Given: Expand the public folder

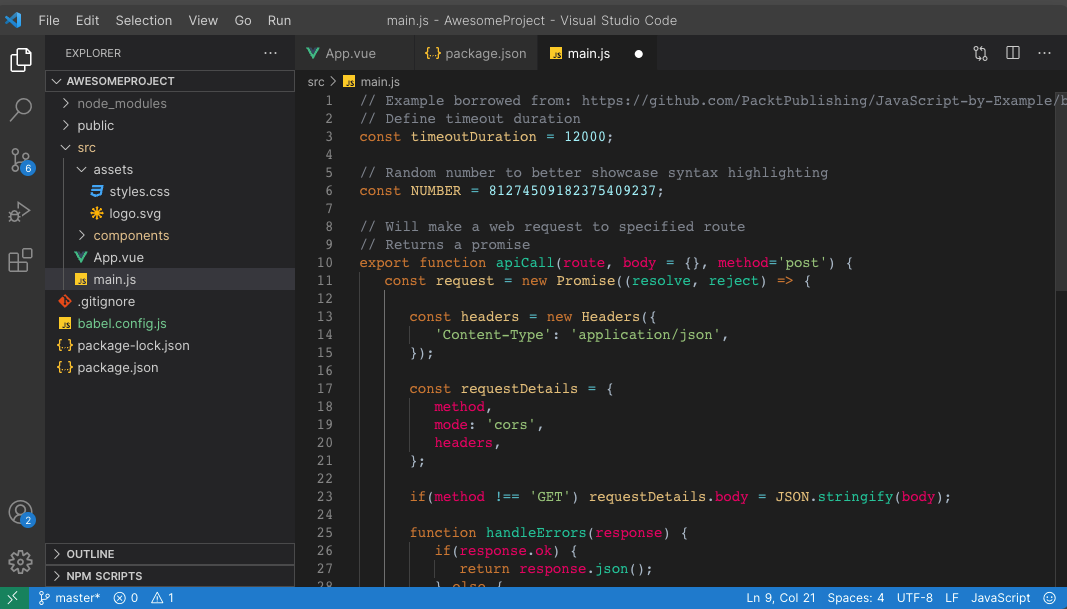Looking at the screenshot, I should 170,125.
